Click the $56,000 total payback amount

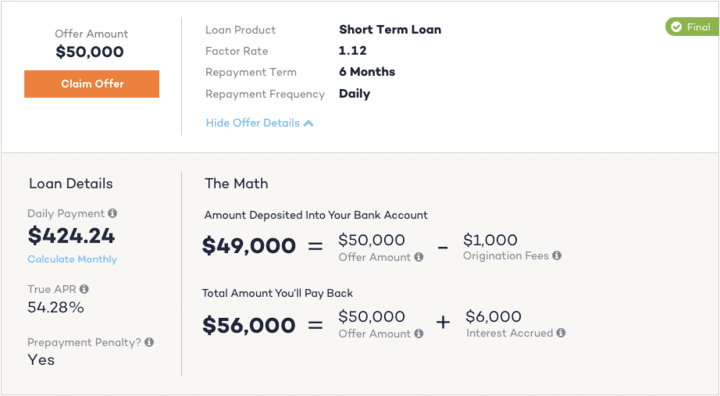click(249, 325)
